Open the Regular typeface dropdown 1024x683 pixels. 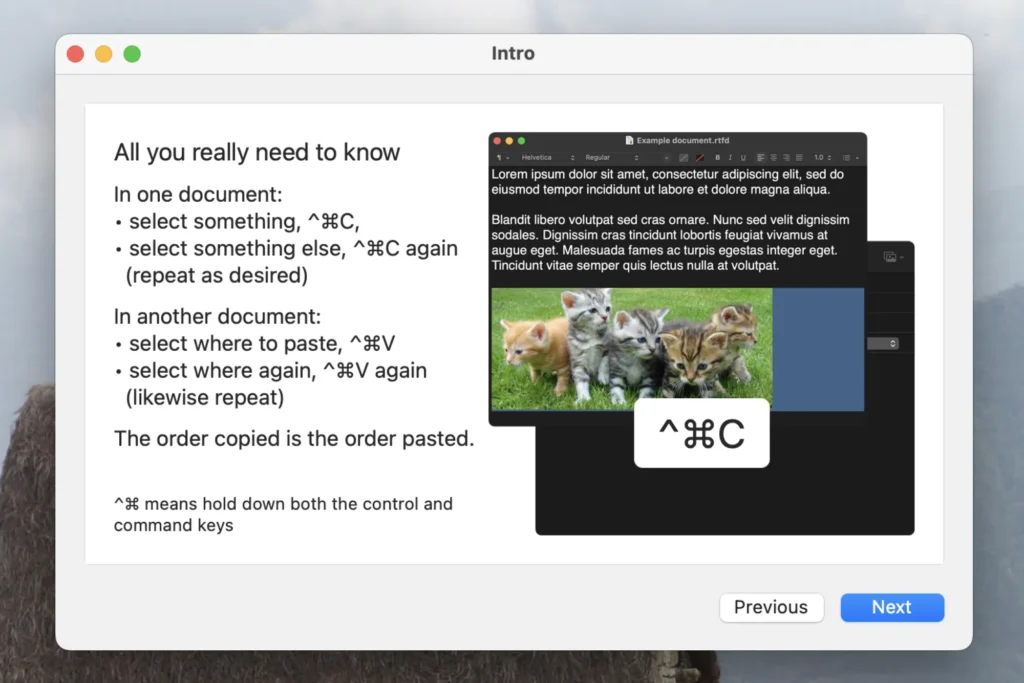[610, 157]
